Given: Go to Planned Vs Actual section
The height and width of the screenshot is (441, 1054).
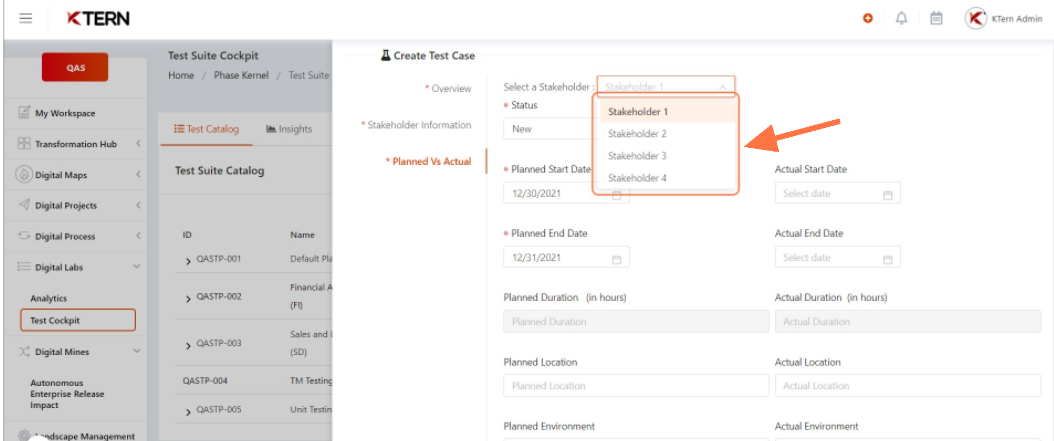Looking at the screenshot, I should click(428, 161).
